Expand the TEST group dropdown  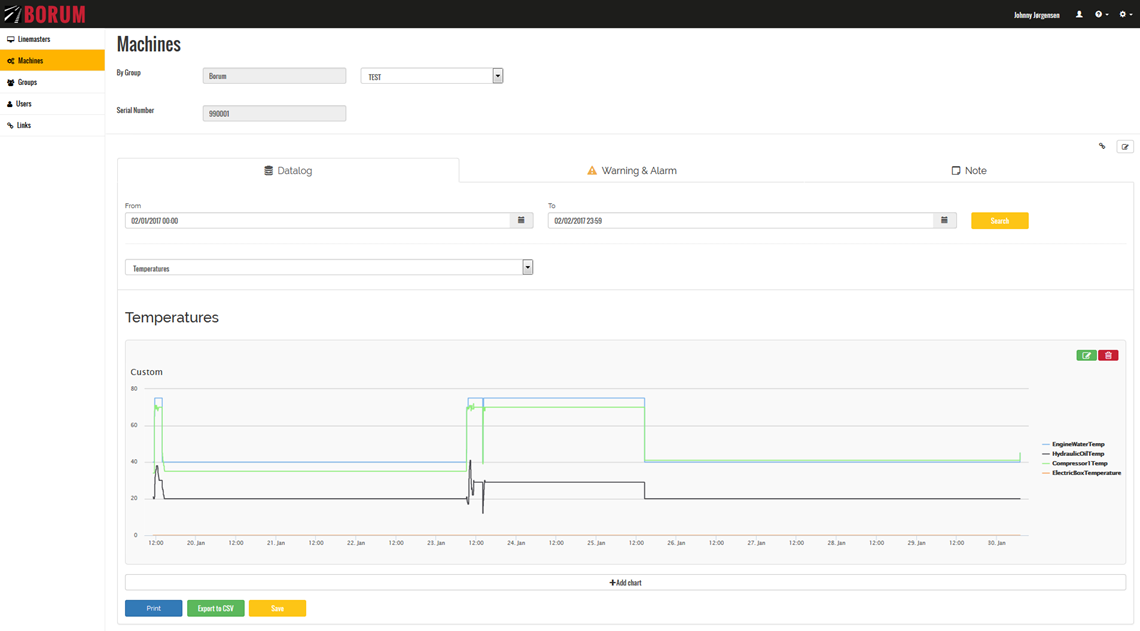pyautogui.click(x=497, y=76)
